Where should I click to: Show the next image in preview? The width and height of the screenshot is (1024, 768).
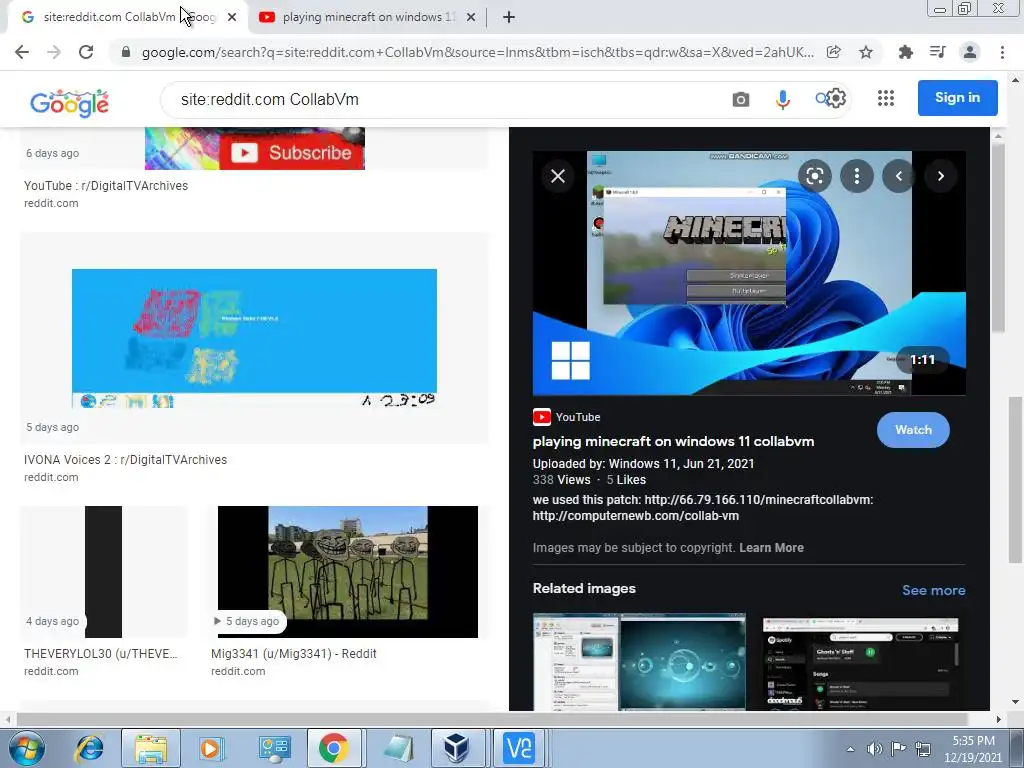tap(940, 176)
